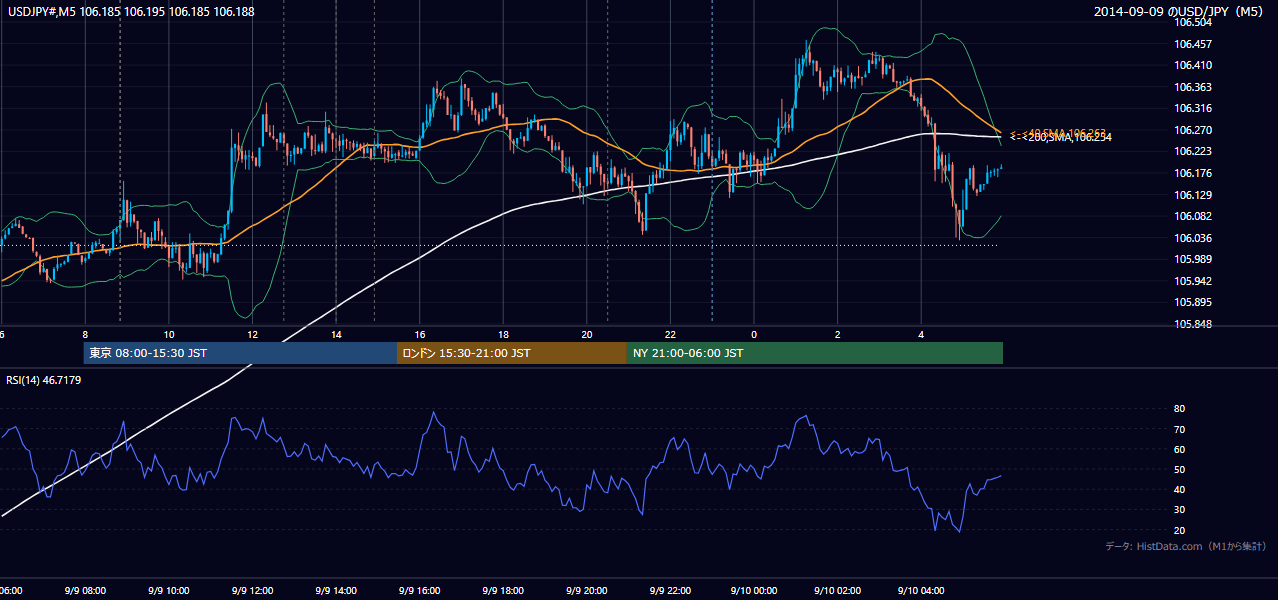Click hour tick 14 under price chart

(337, 335)
